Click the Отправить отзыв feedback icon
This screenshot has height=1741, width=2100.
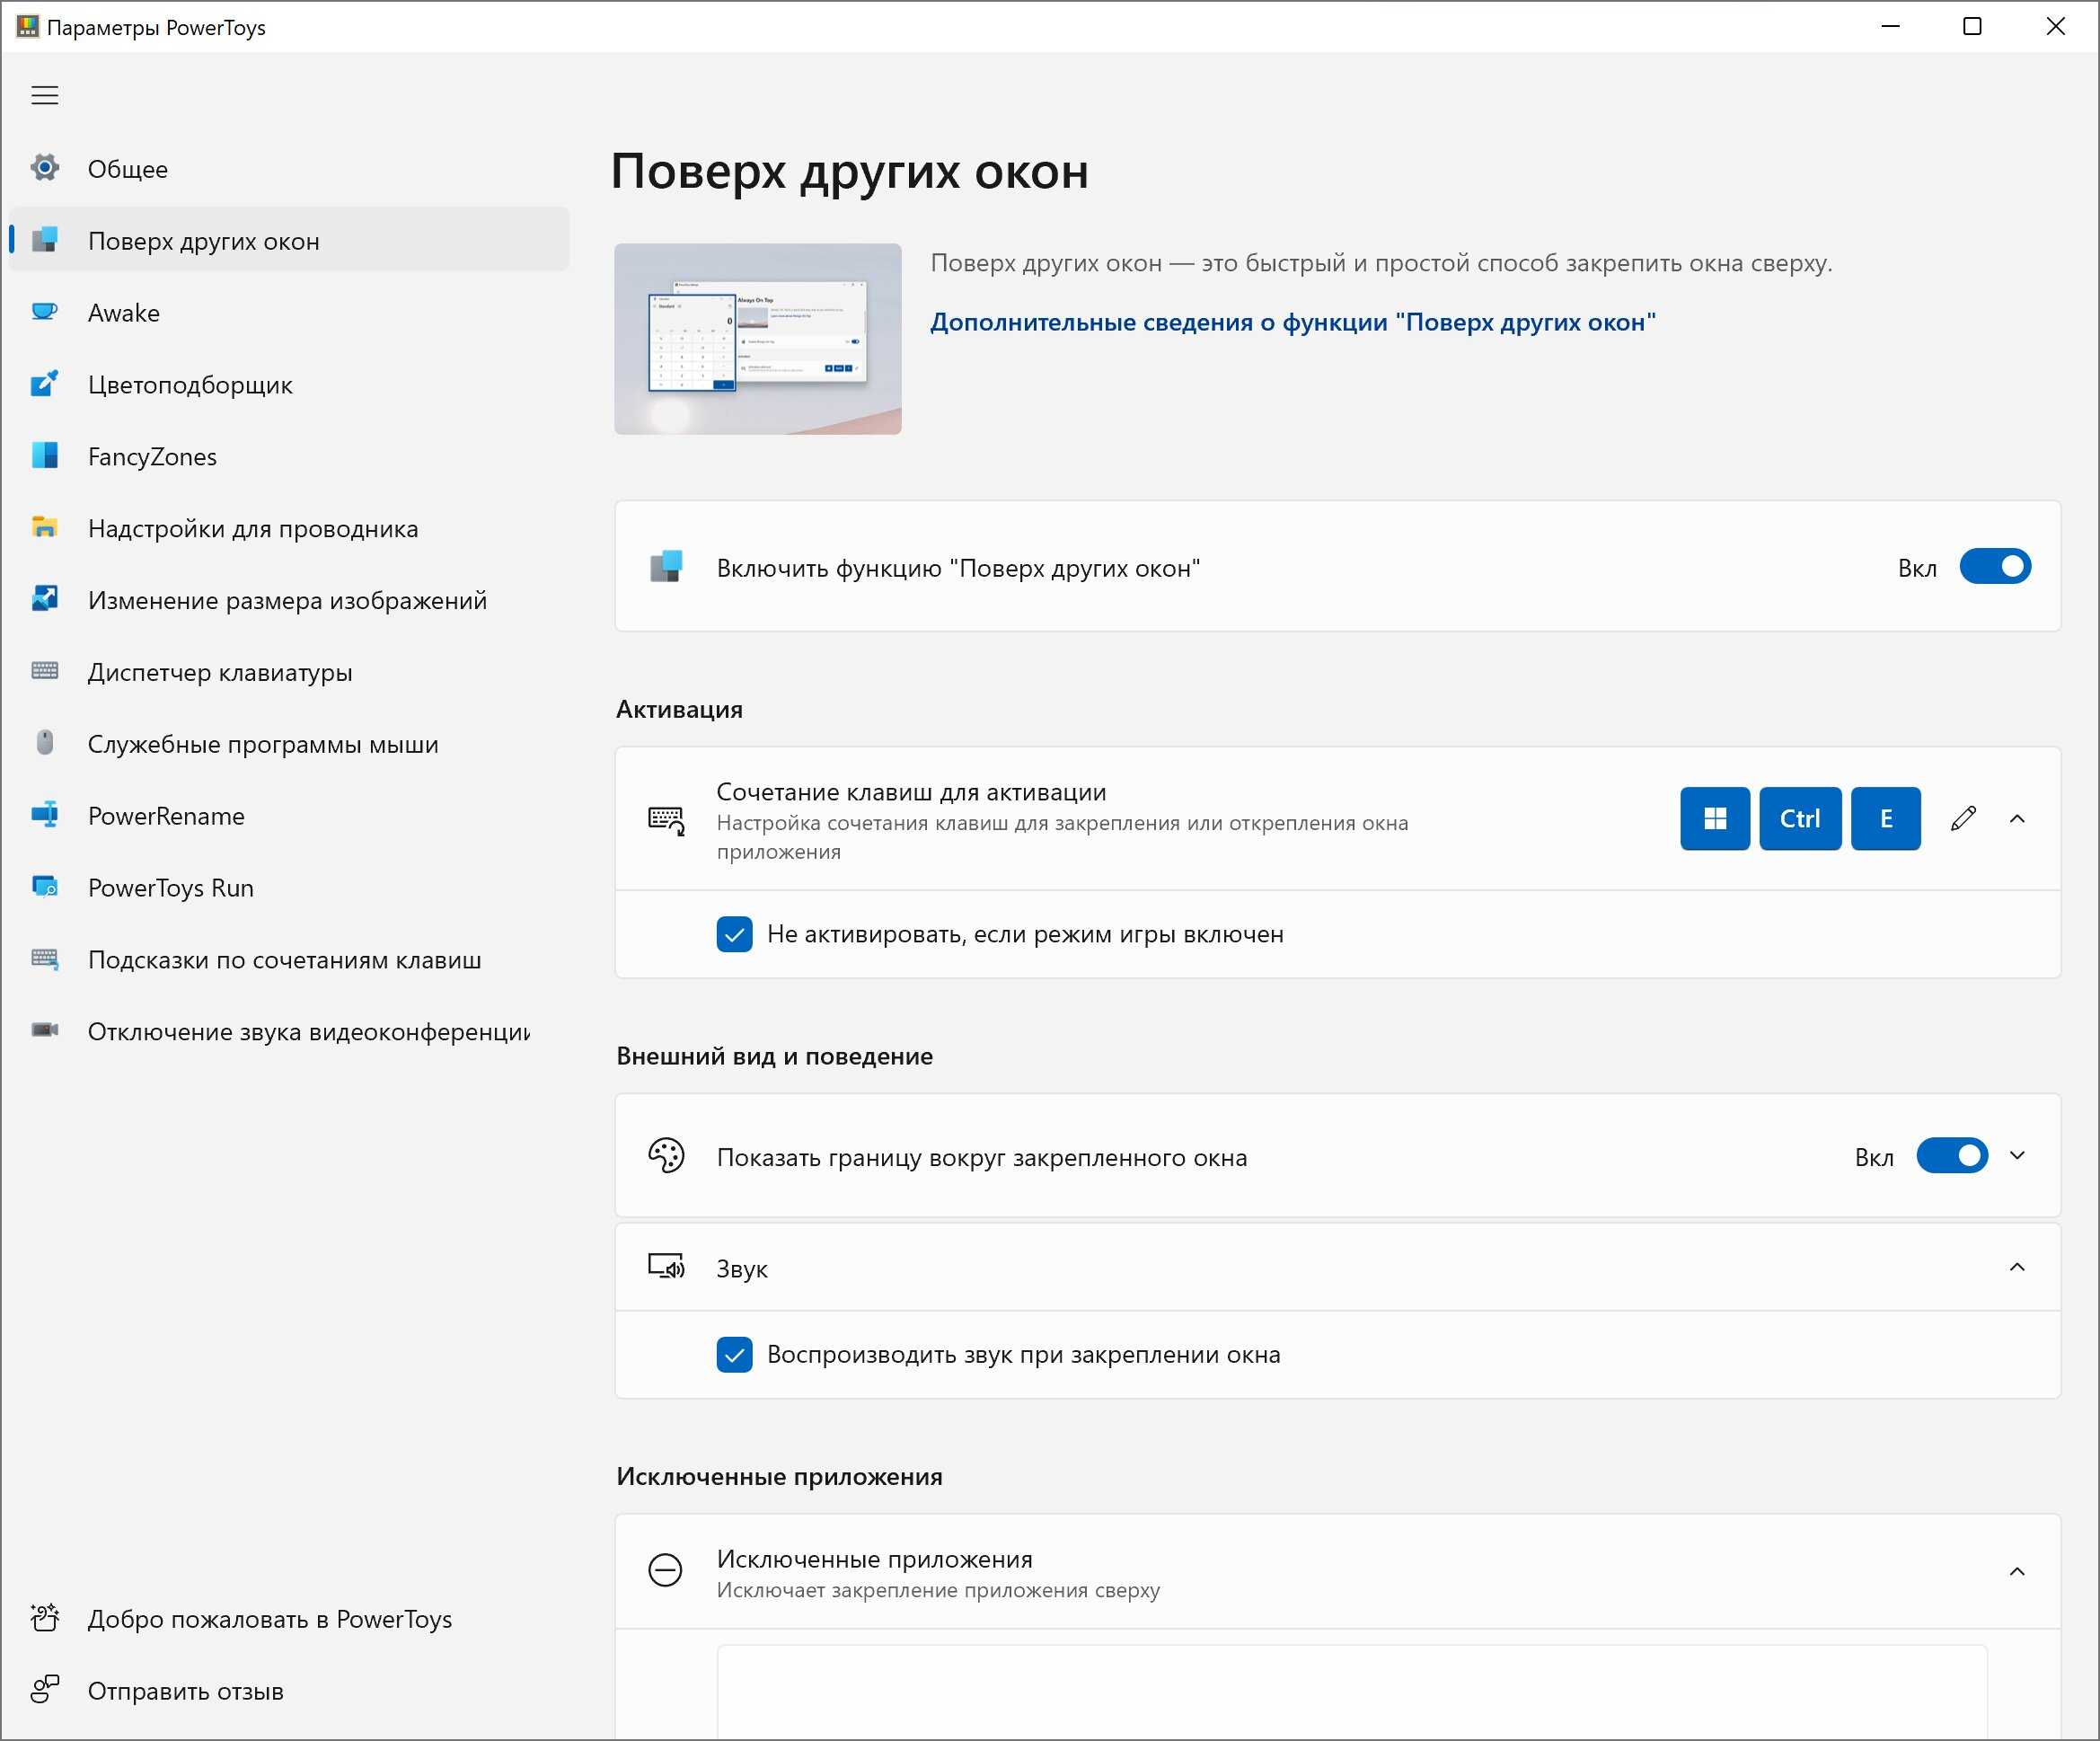(45, 1690)
